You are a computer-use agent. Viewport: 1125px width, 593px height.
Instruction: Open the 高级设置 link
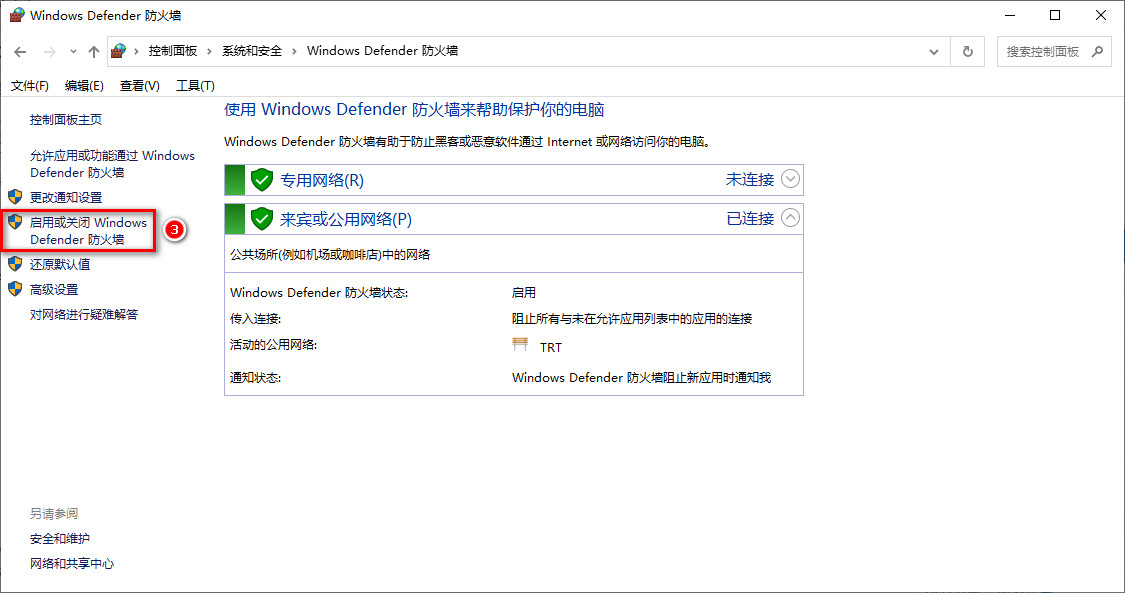point(54,290)
